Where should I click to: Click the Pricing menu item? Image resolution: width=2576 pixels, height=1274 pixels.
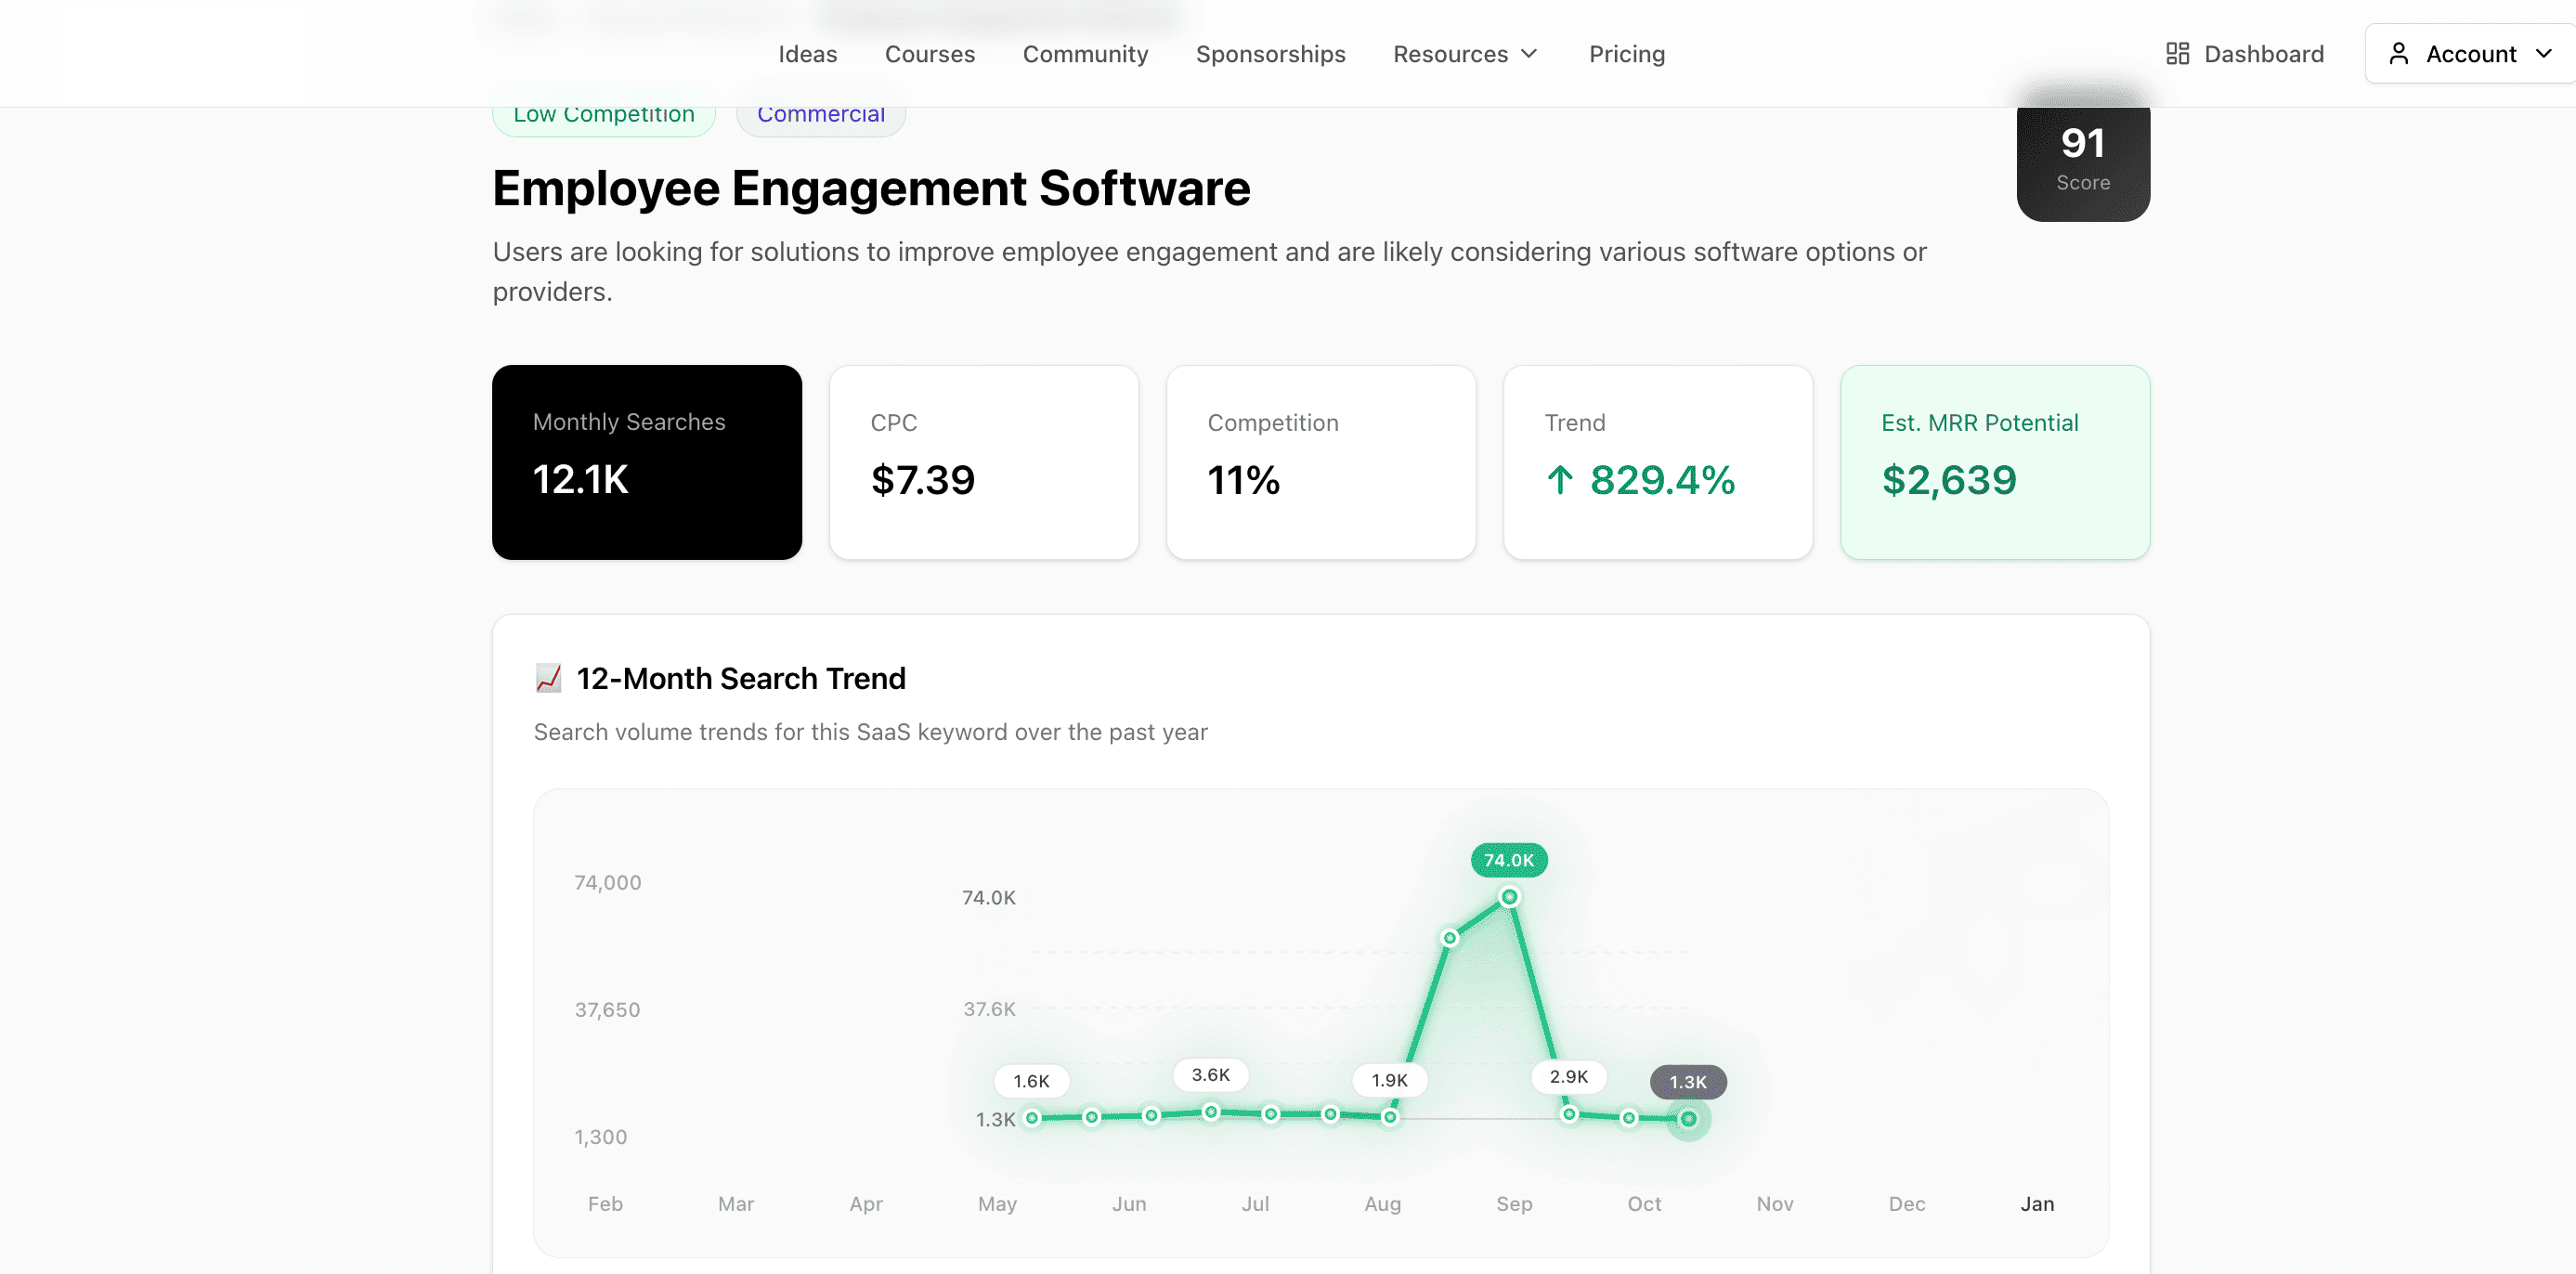(x=1626, y=54)
